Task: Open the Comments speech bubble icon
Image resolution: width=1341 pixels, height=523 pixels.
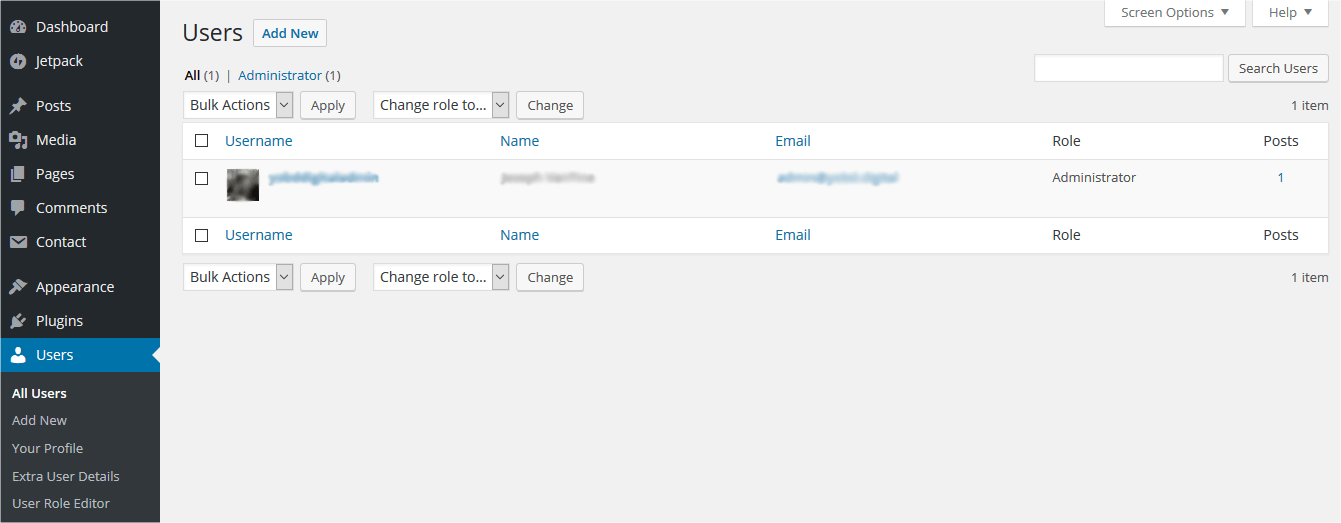Action: (18, 208)
